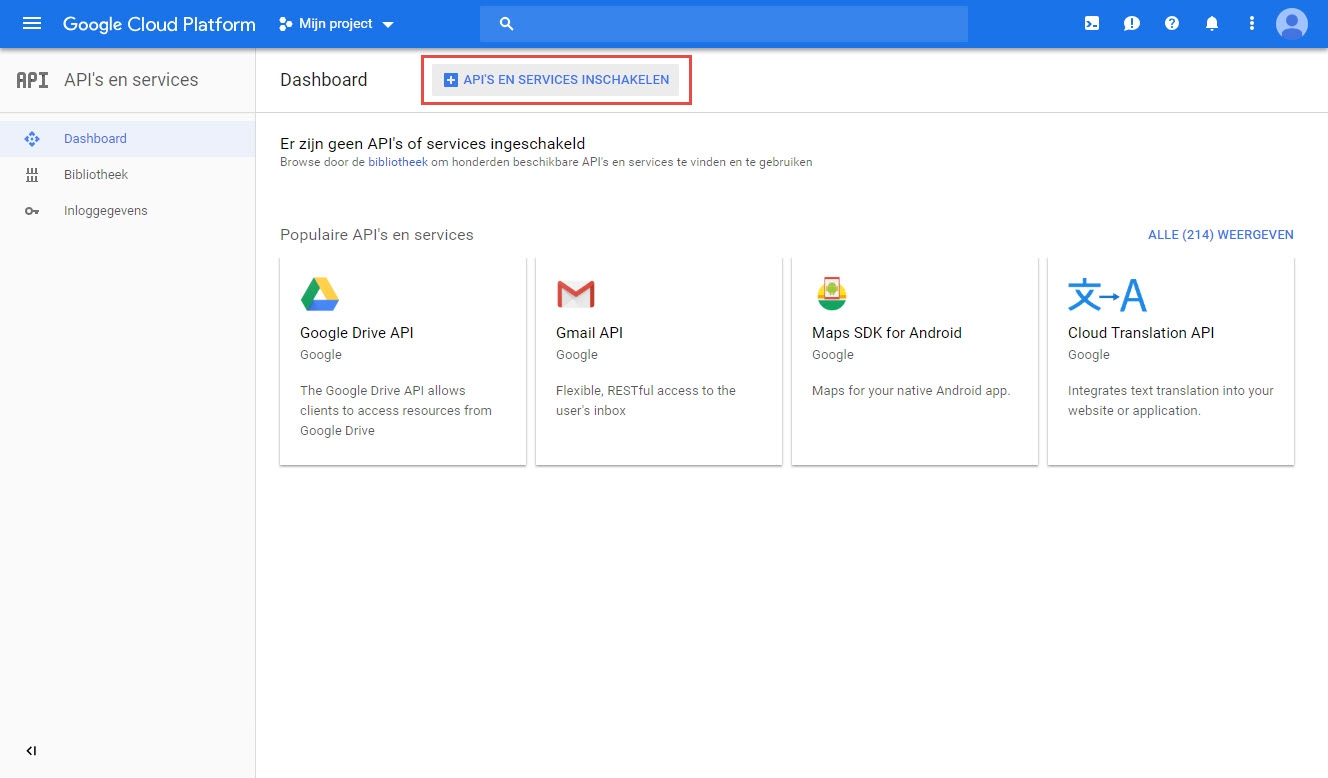Click the Google Drive API triangle icon

pos(319,293)
